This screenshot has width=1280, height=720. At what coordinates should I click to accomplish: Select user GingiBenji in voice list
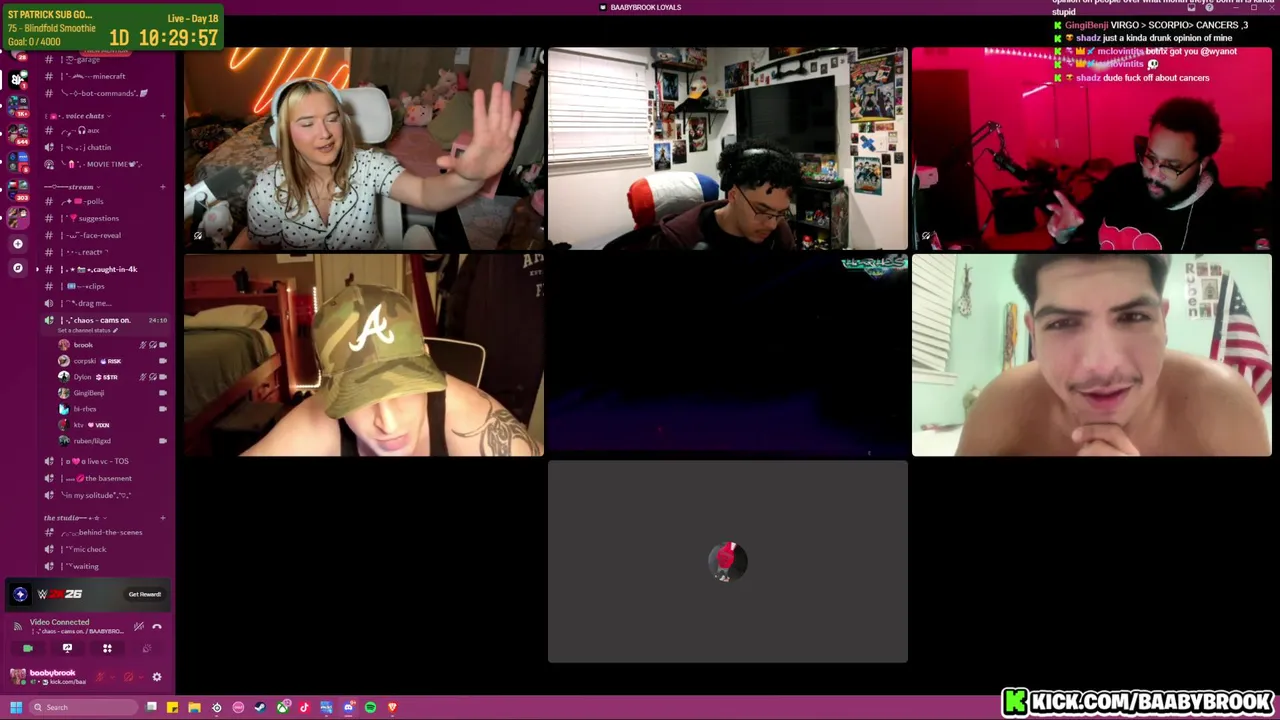[x=113, y=393]
